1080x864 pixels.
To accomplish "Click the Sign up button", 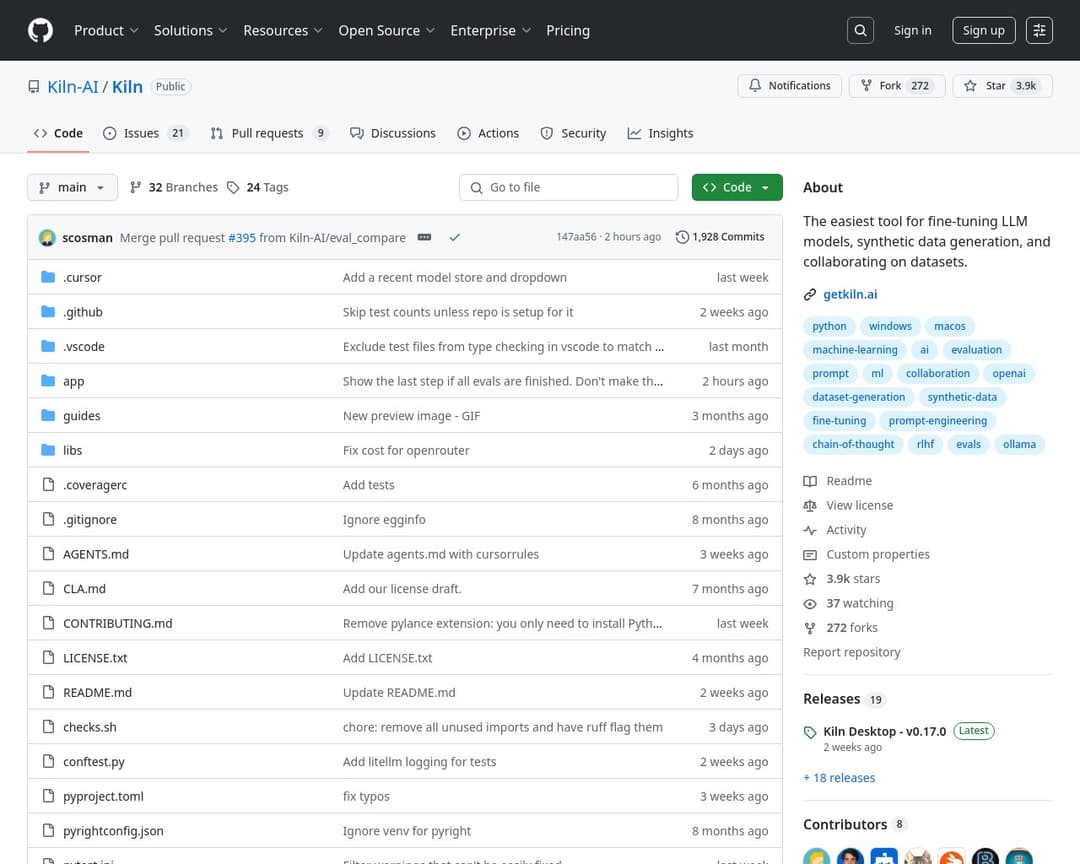I will 984,30.
